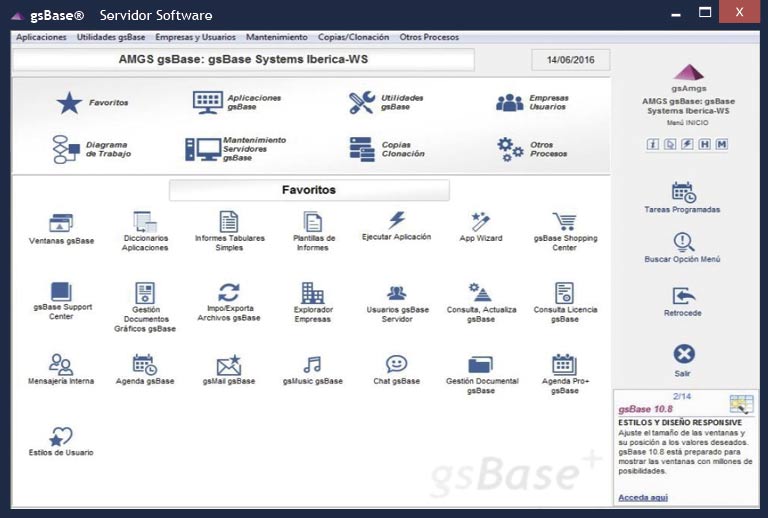Open the Copias/Clonación menu
The height and width of the screenshot is (518, 768).
tap(353, 37)
